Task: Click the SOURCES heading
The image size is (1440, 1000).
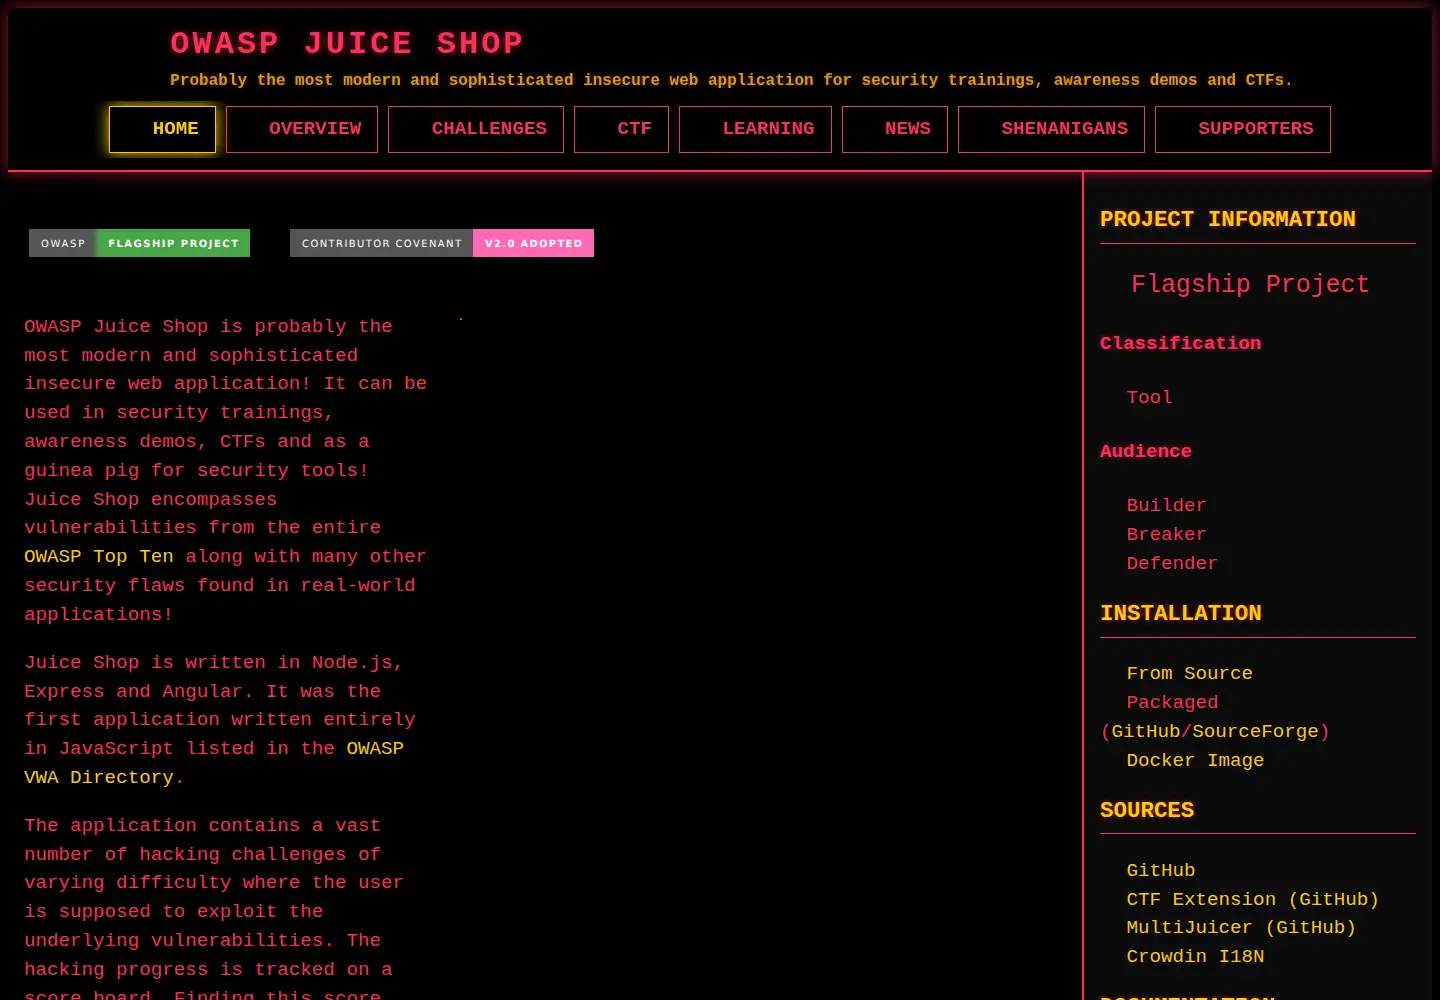Action: 1146,810
